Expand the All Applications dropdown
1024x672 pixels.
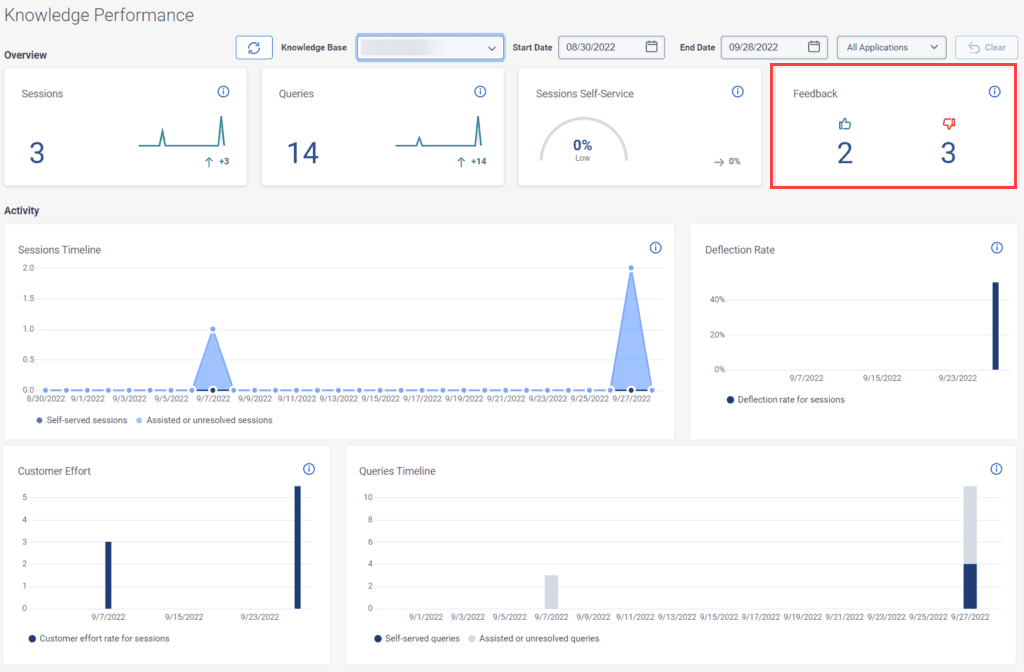point(891,47)
